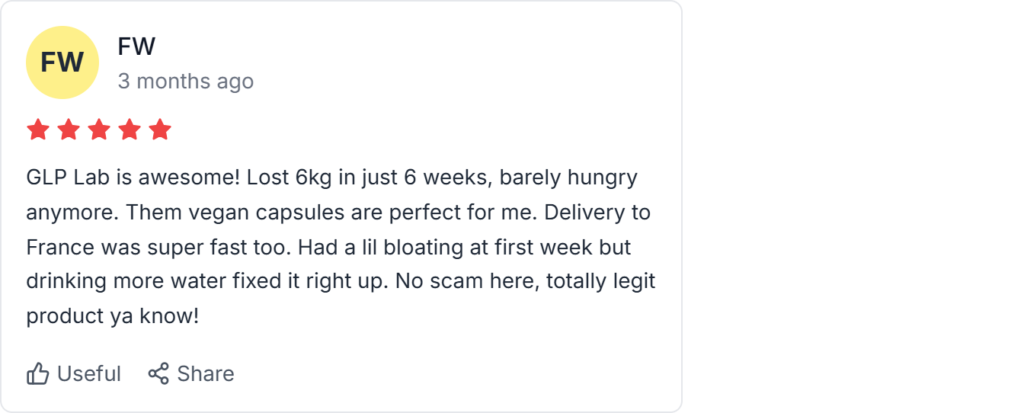
Task: Click the second red rating star
Action: point(69,130)
